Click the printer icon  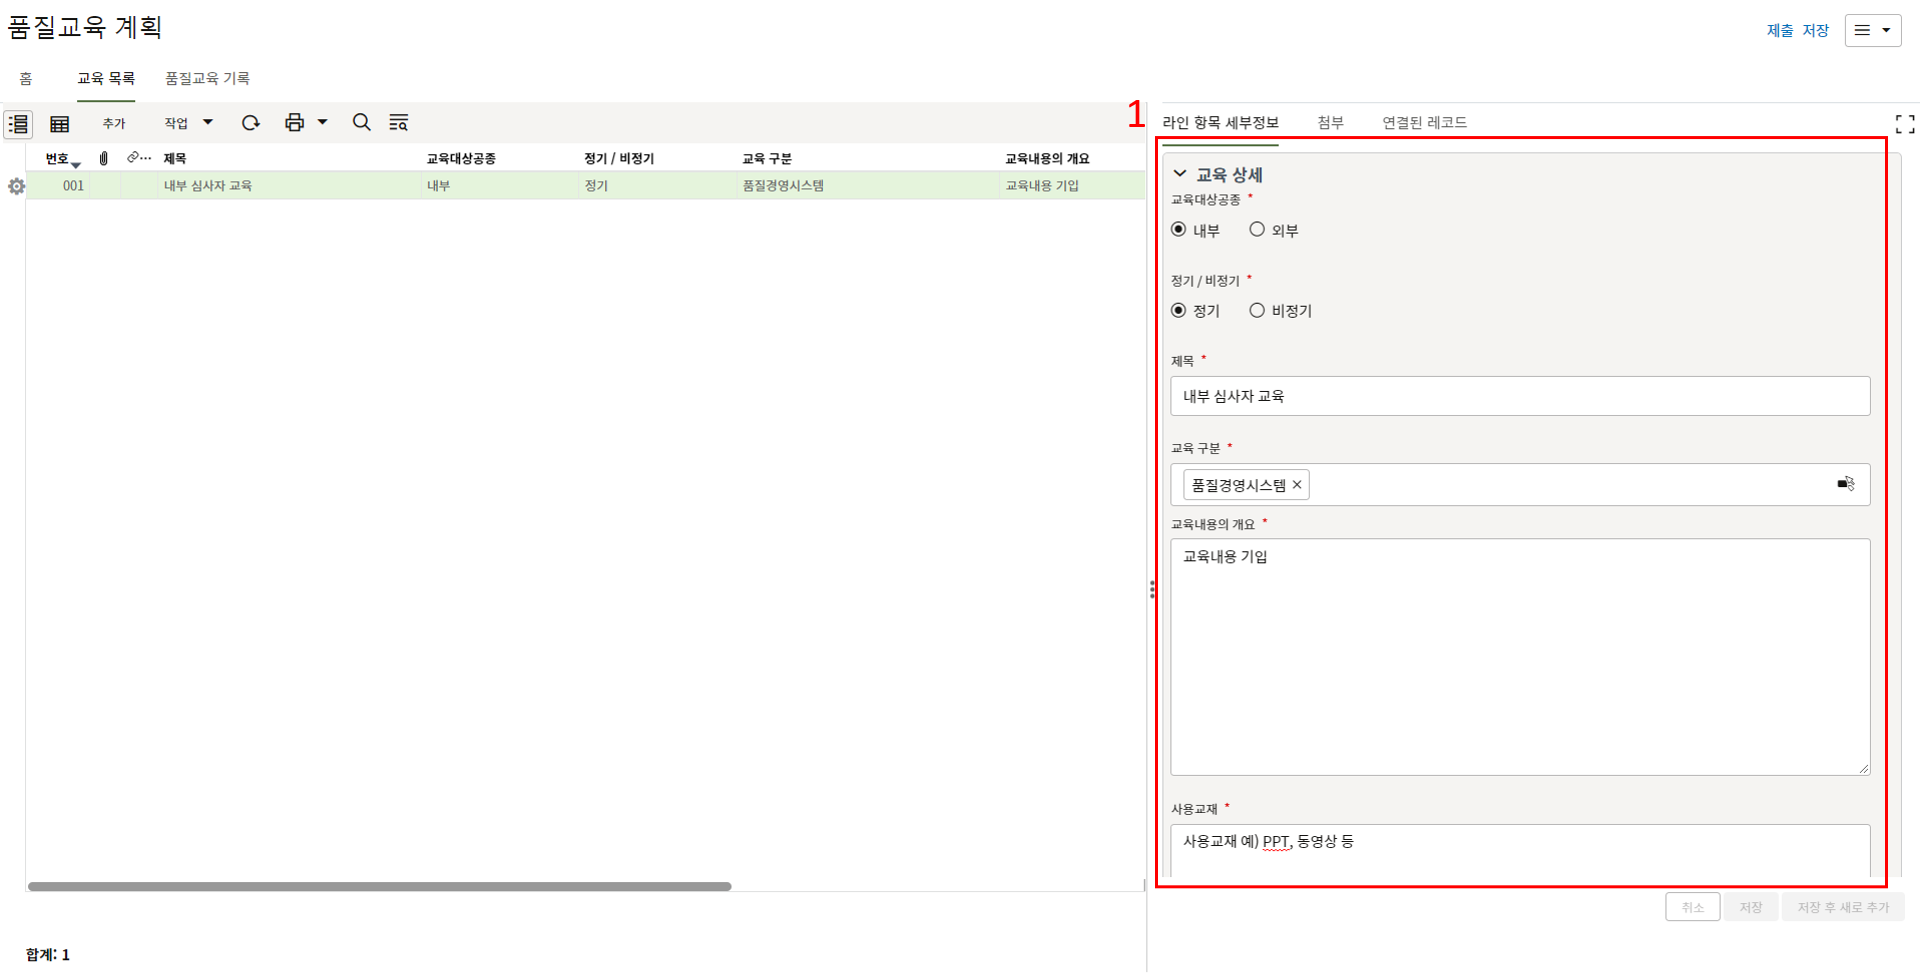tap(294, 122)
